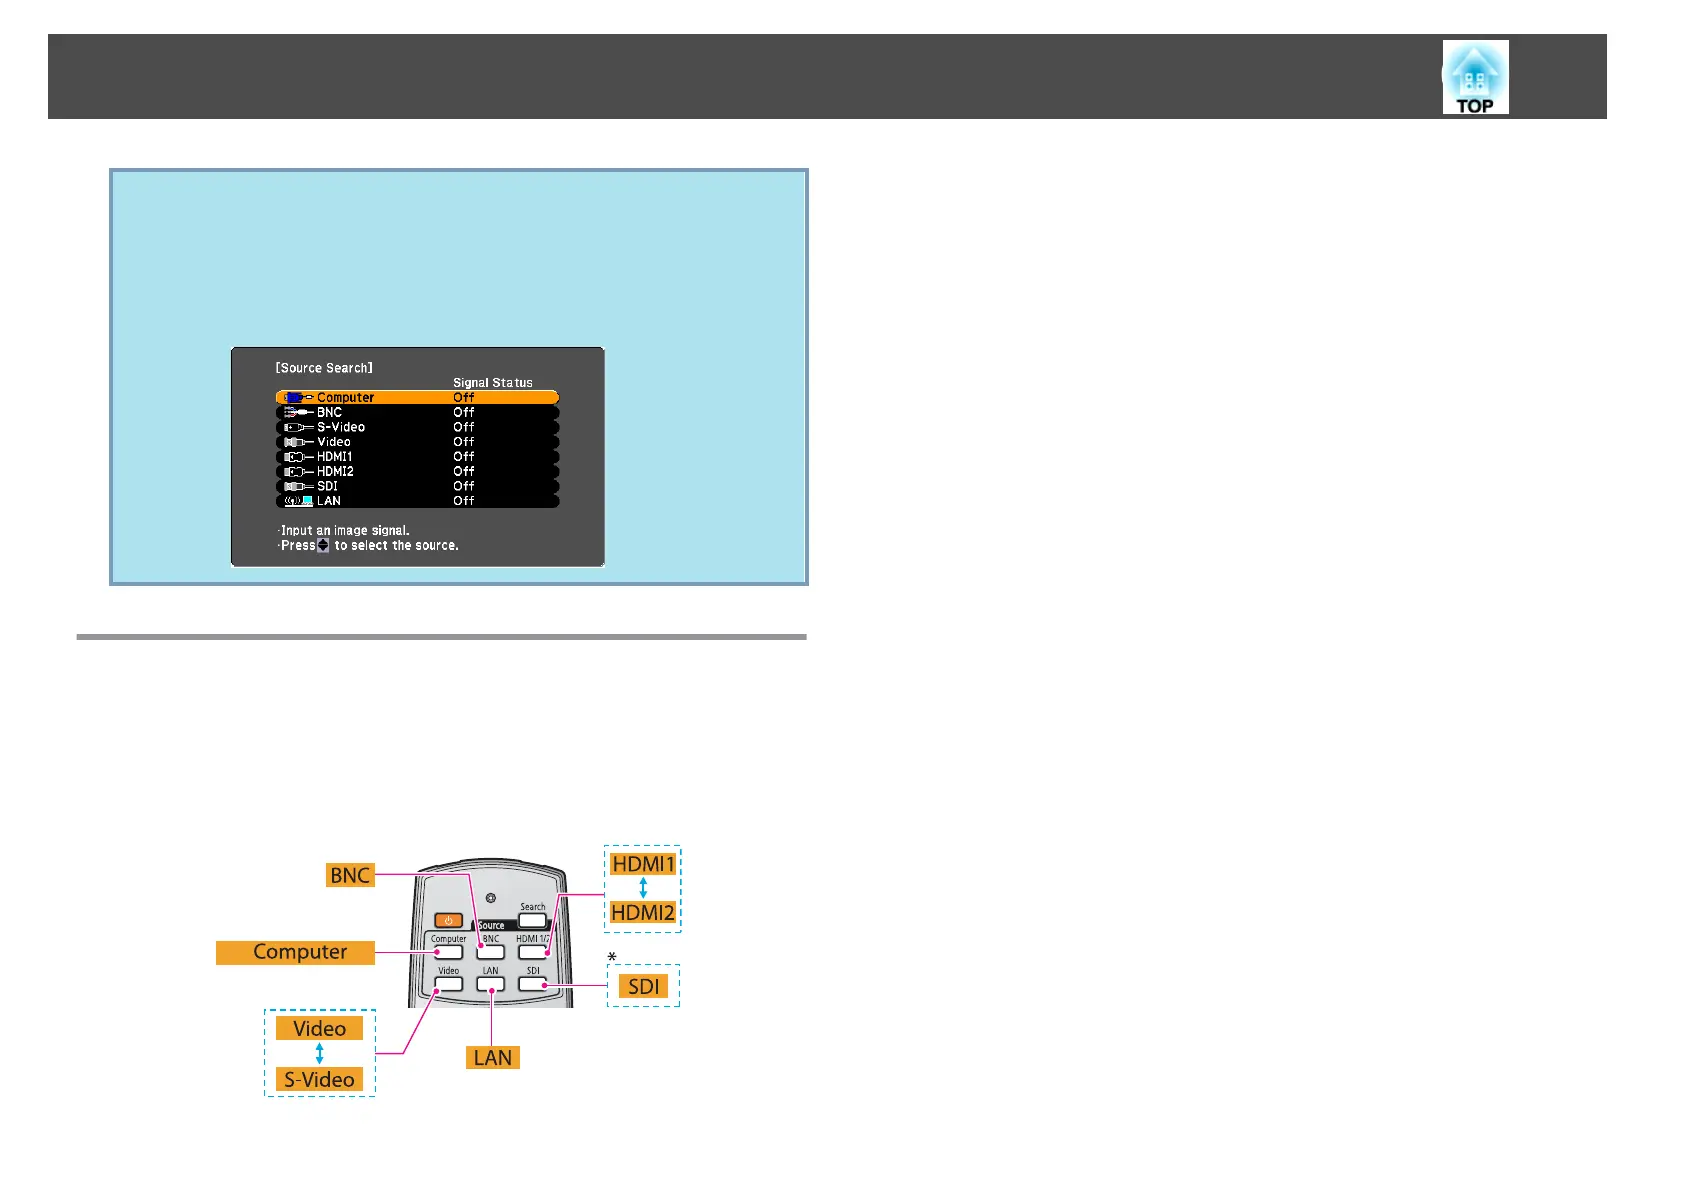The height and width of the screenshot is (1190, 1684).
Task: Click the Off status in the Computer row
Action: 464,397
